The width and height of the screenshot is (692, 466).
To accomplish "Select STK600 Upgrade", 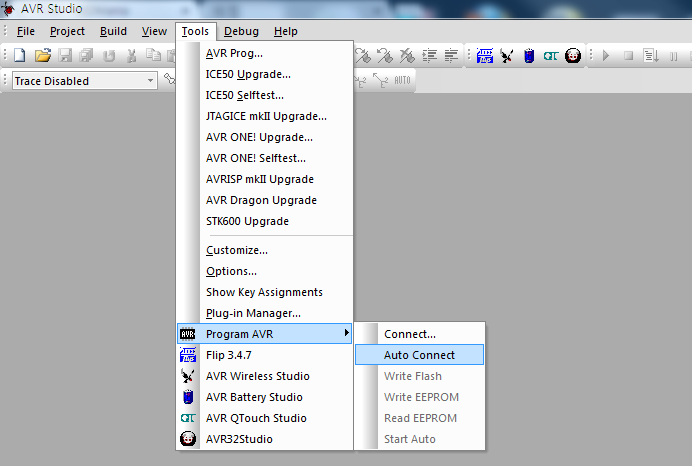I will click(264, 221).
